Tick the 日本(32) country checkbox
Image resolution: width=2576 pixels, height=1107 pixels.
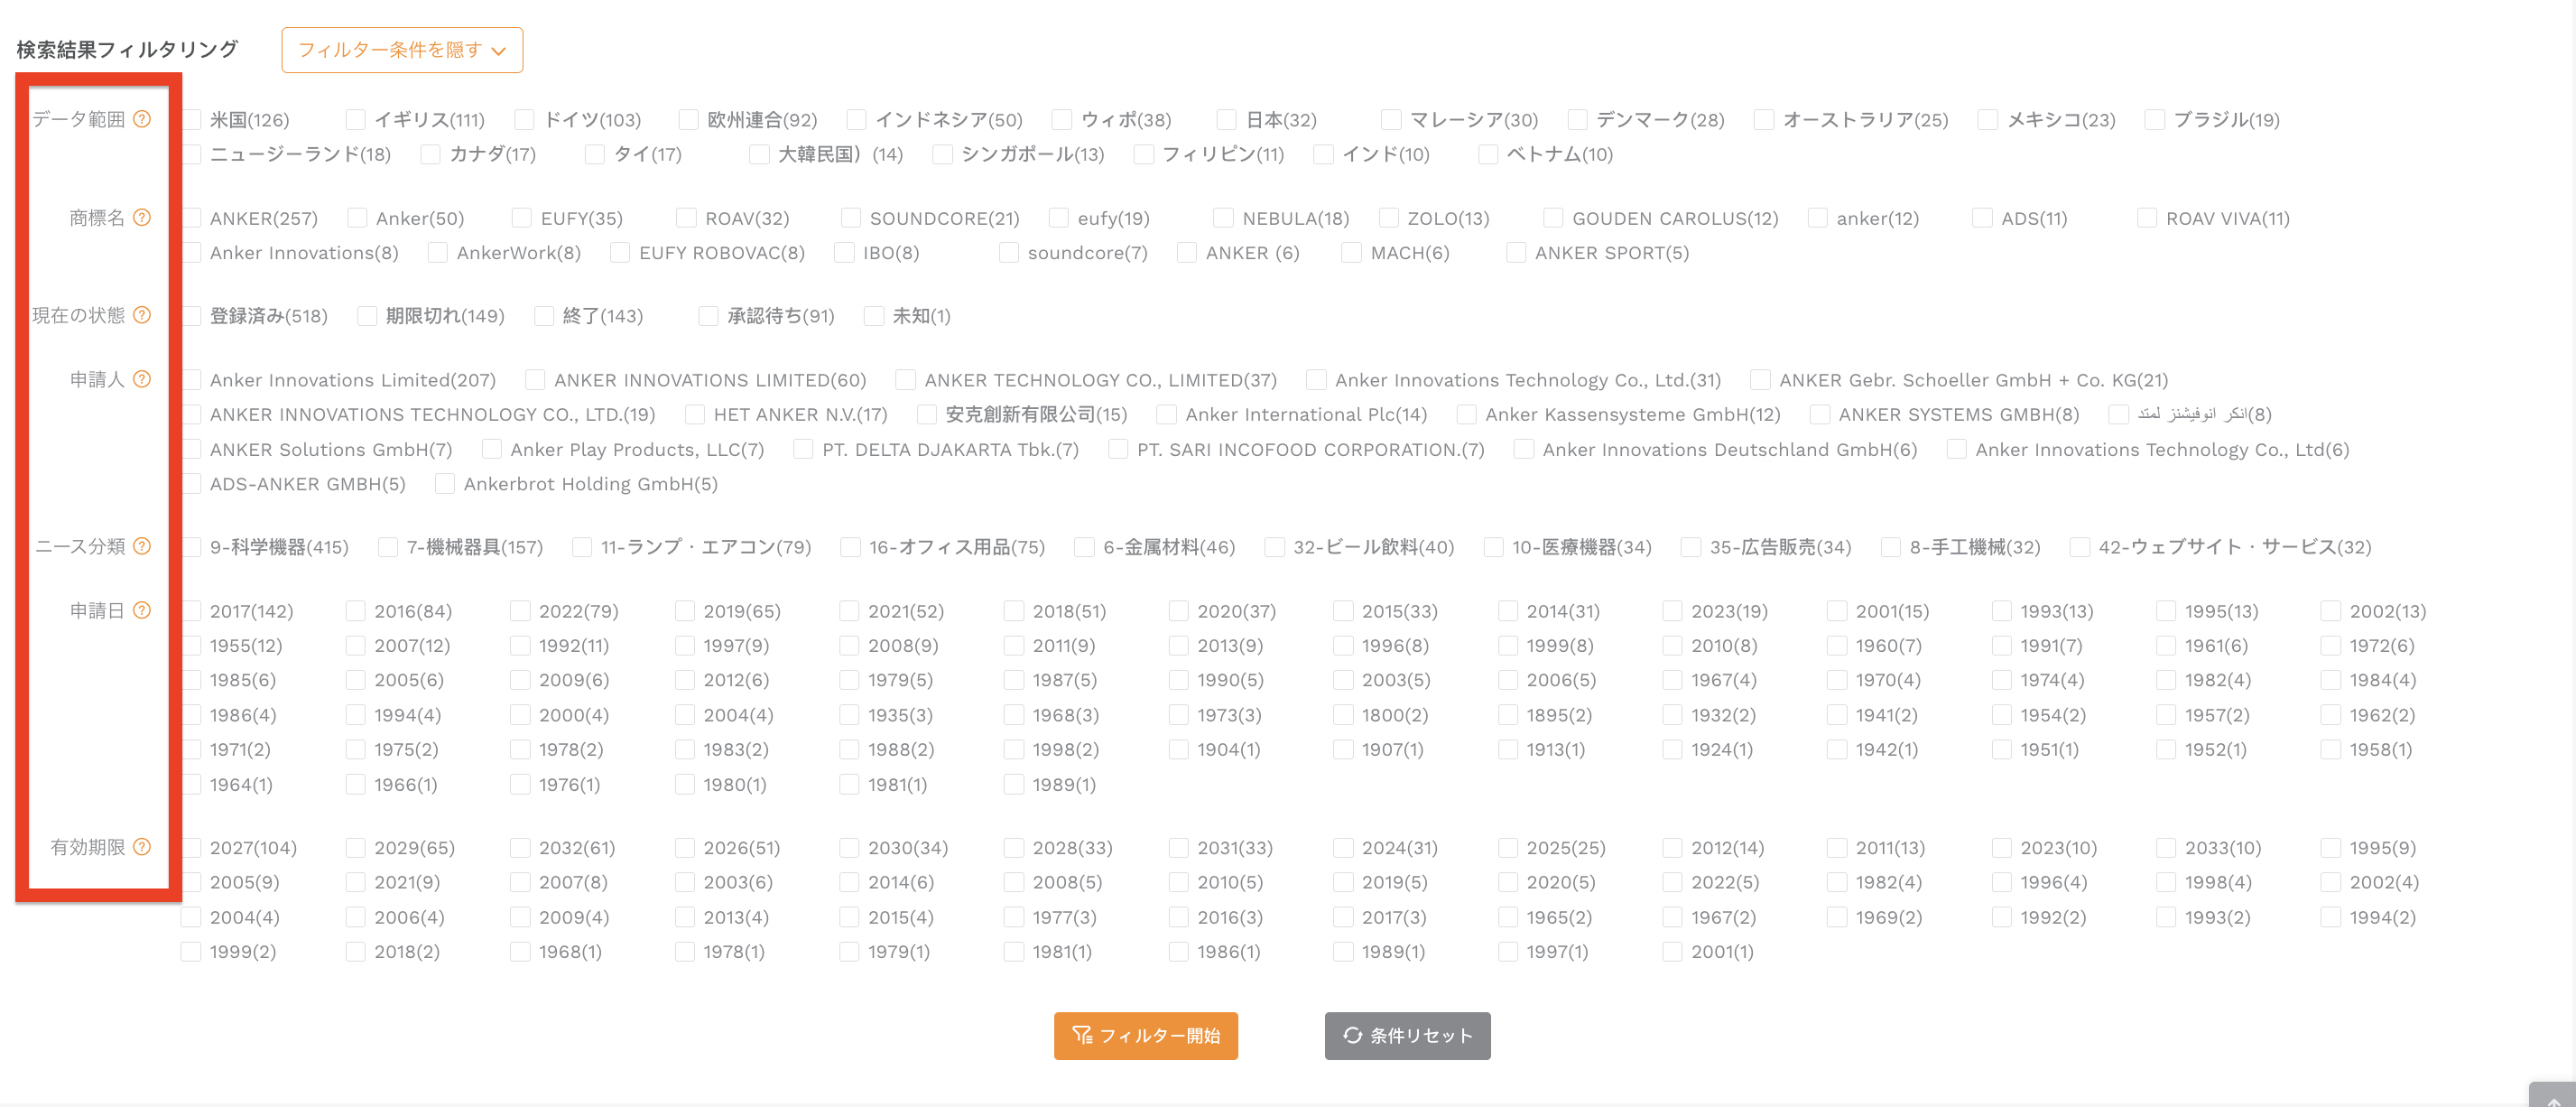1226,120
